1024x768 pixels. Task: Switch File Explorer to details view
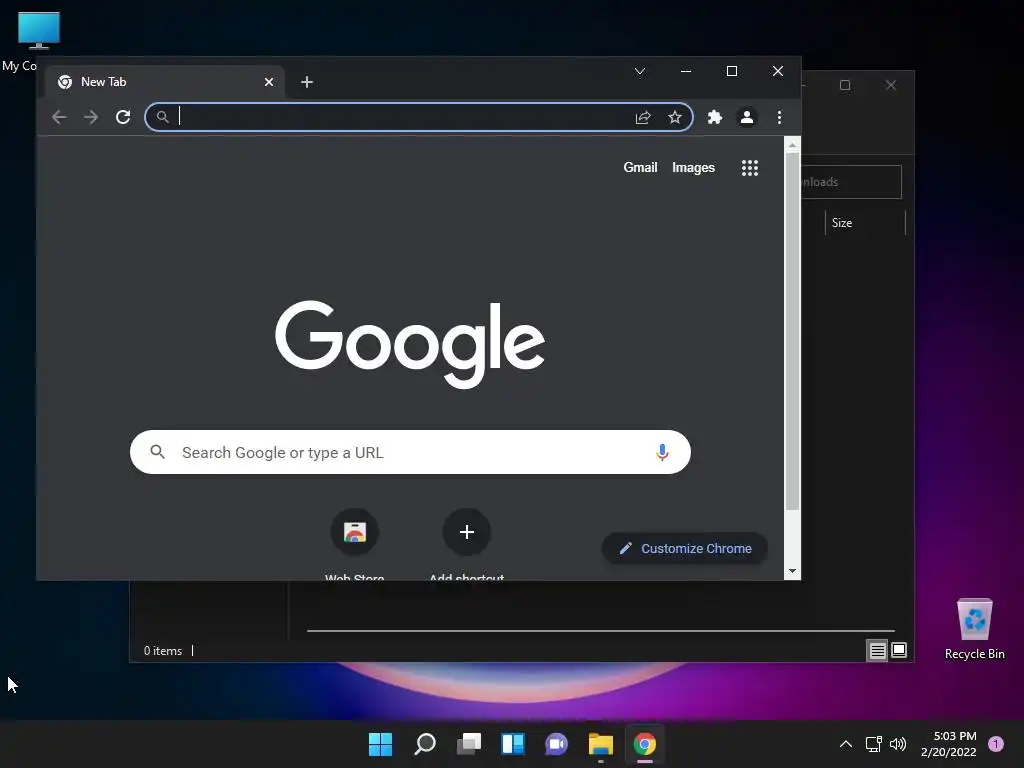click(877, 650)
